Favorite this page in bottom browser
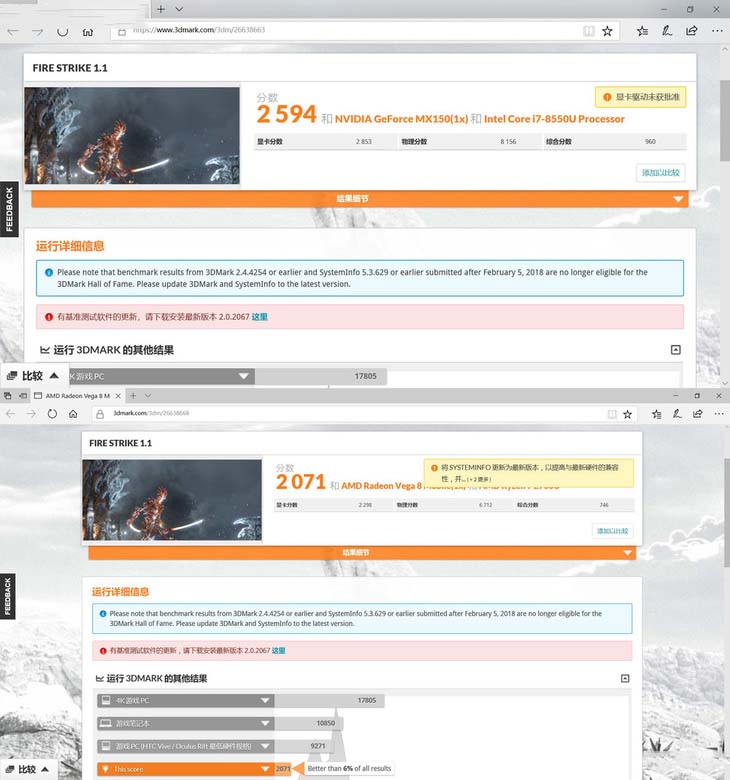The height and width of the screenshot is (780, 730). 627,414
